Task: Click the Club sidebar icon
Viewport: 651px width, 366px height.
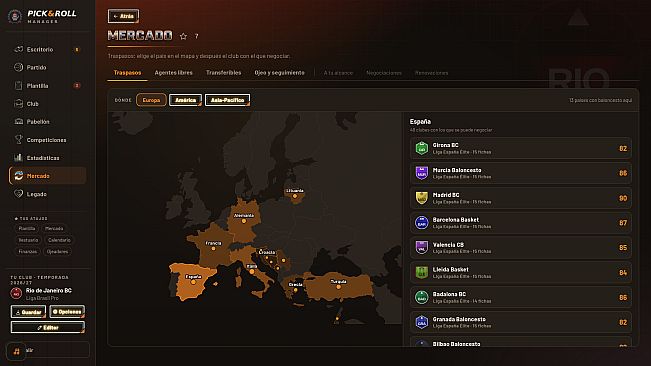Action: click(18, 104)
